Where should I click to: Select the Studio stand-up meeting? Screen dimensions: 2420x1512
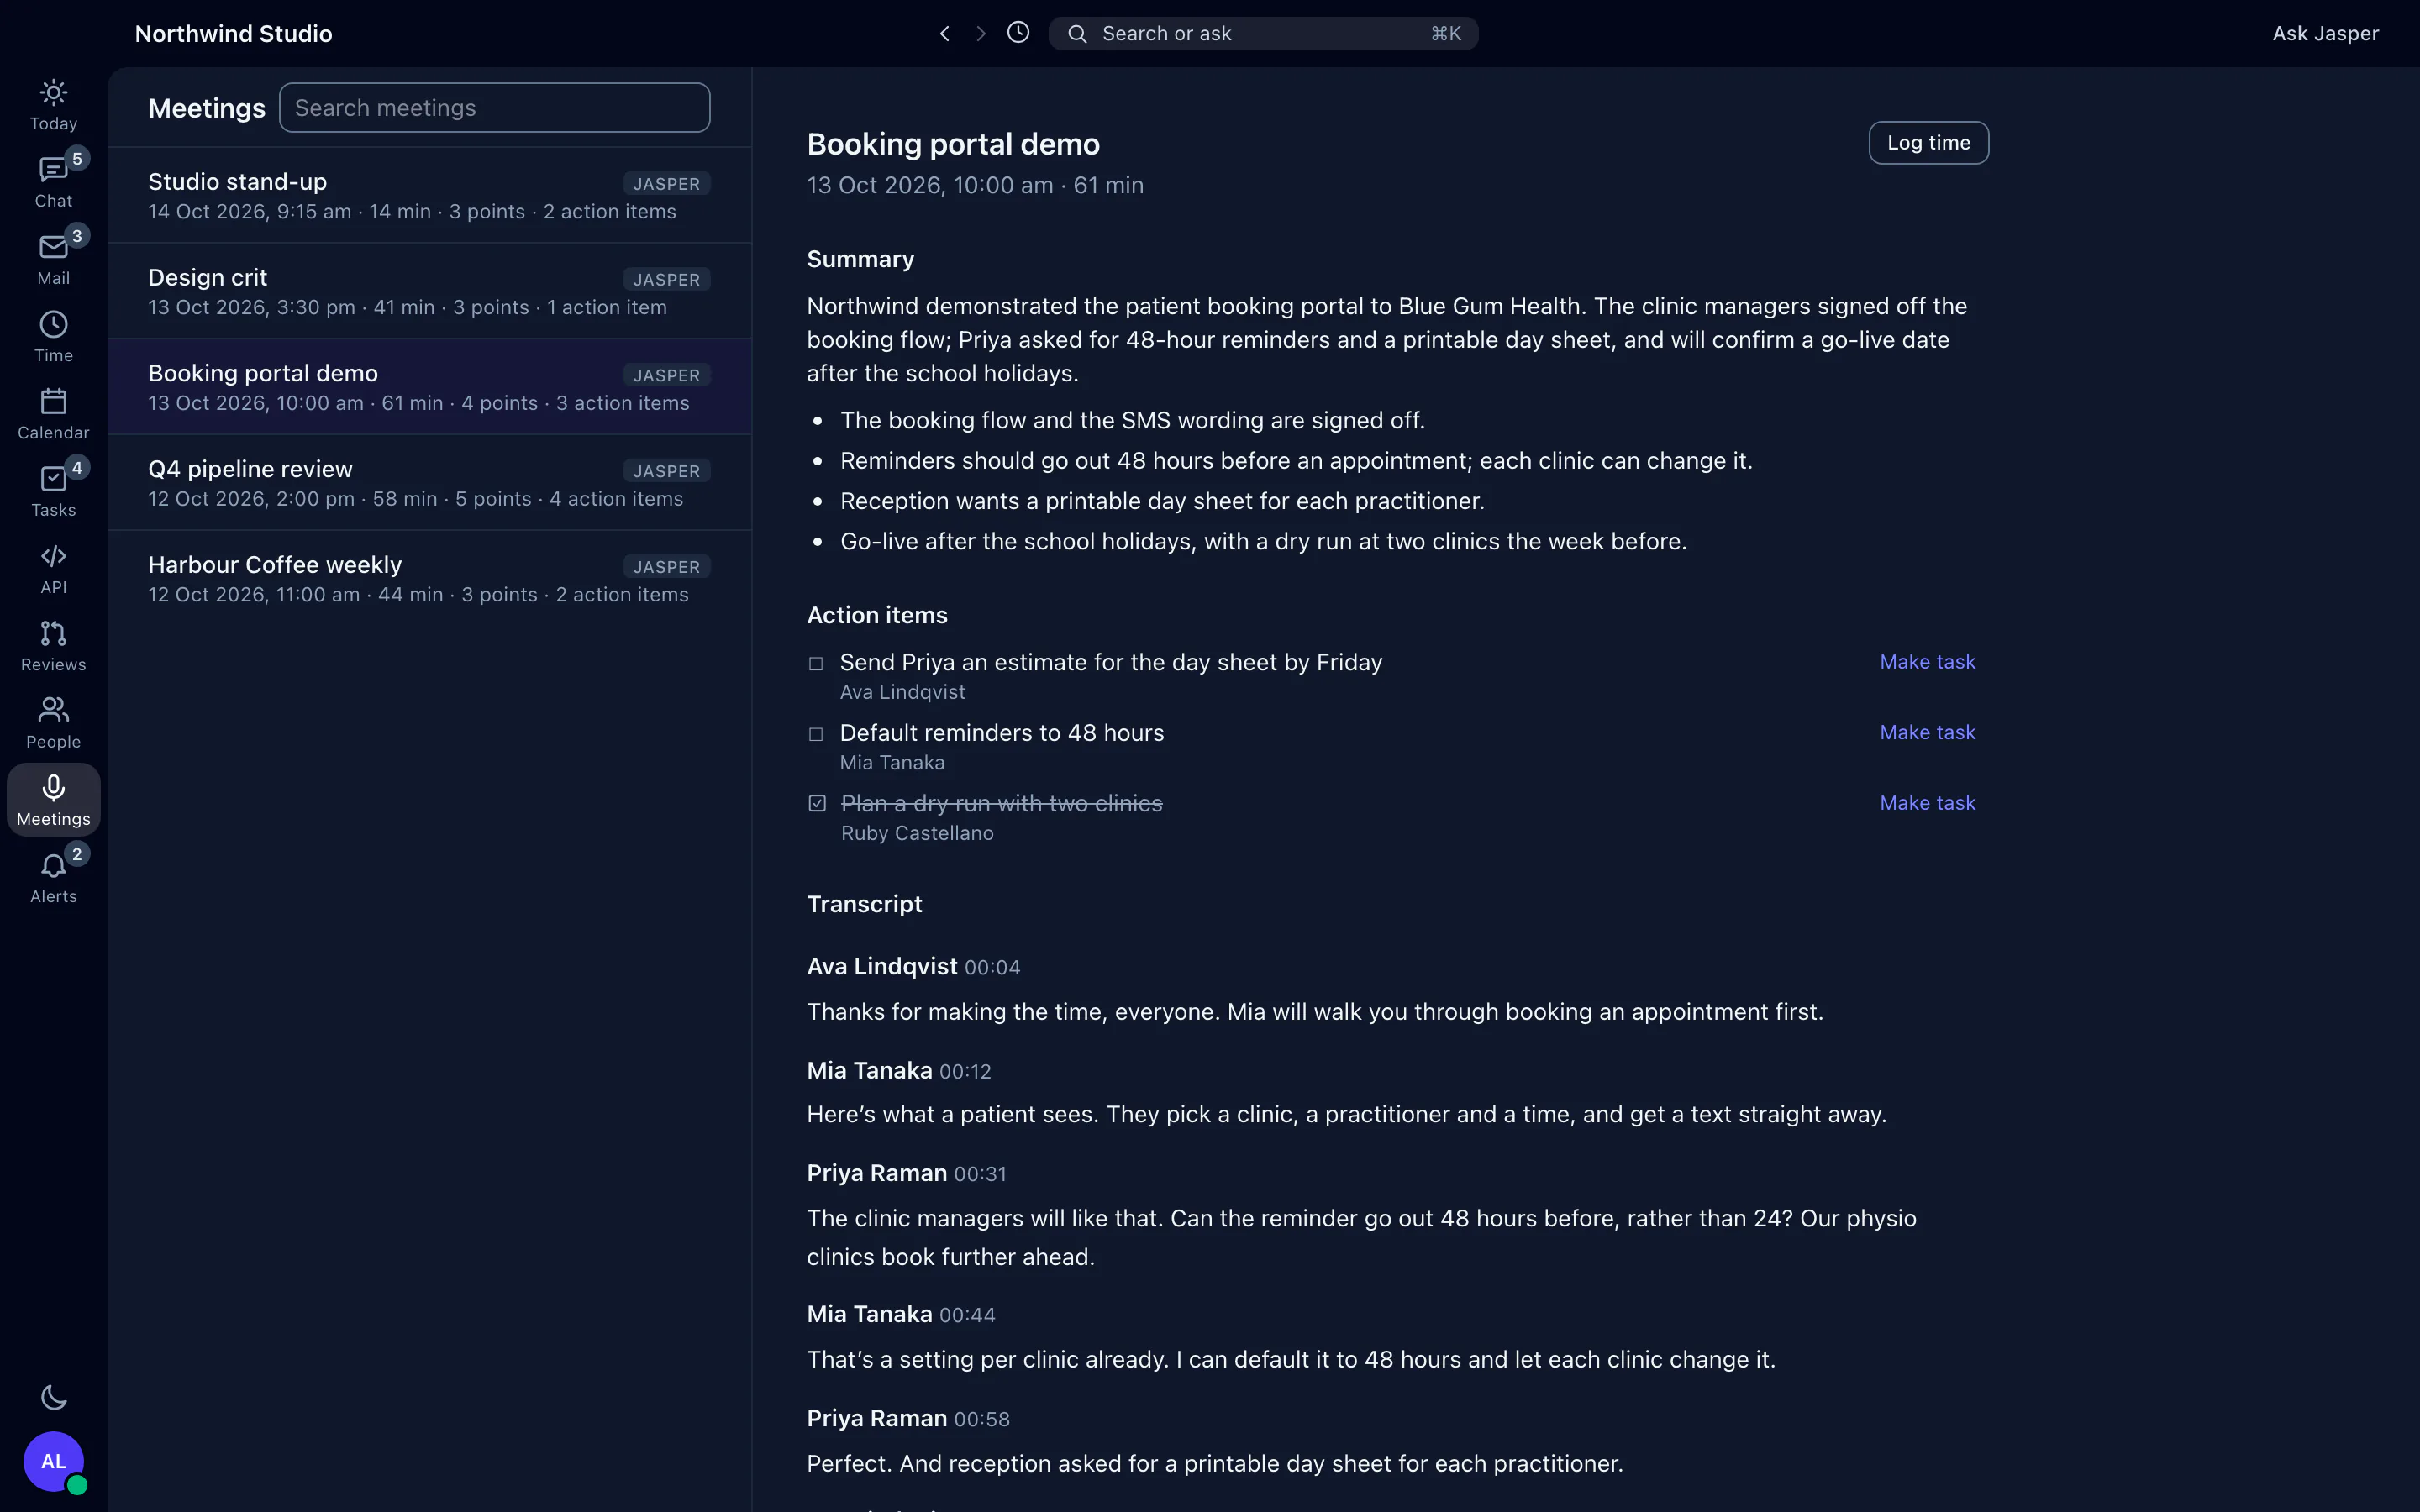pyautogui.click(x=429, y=195)
